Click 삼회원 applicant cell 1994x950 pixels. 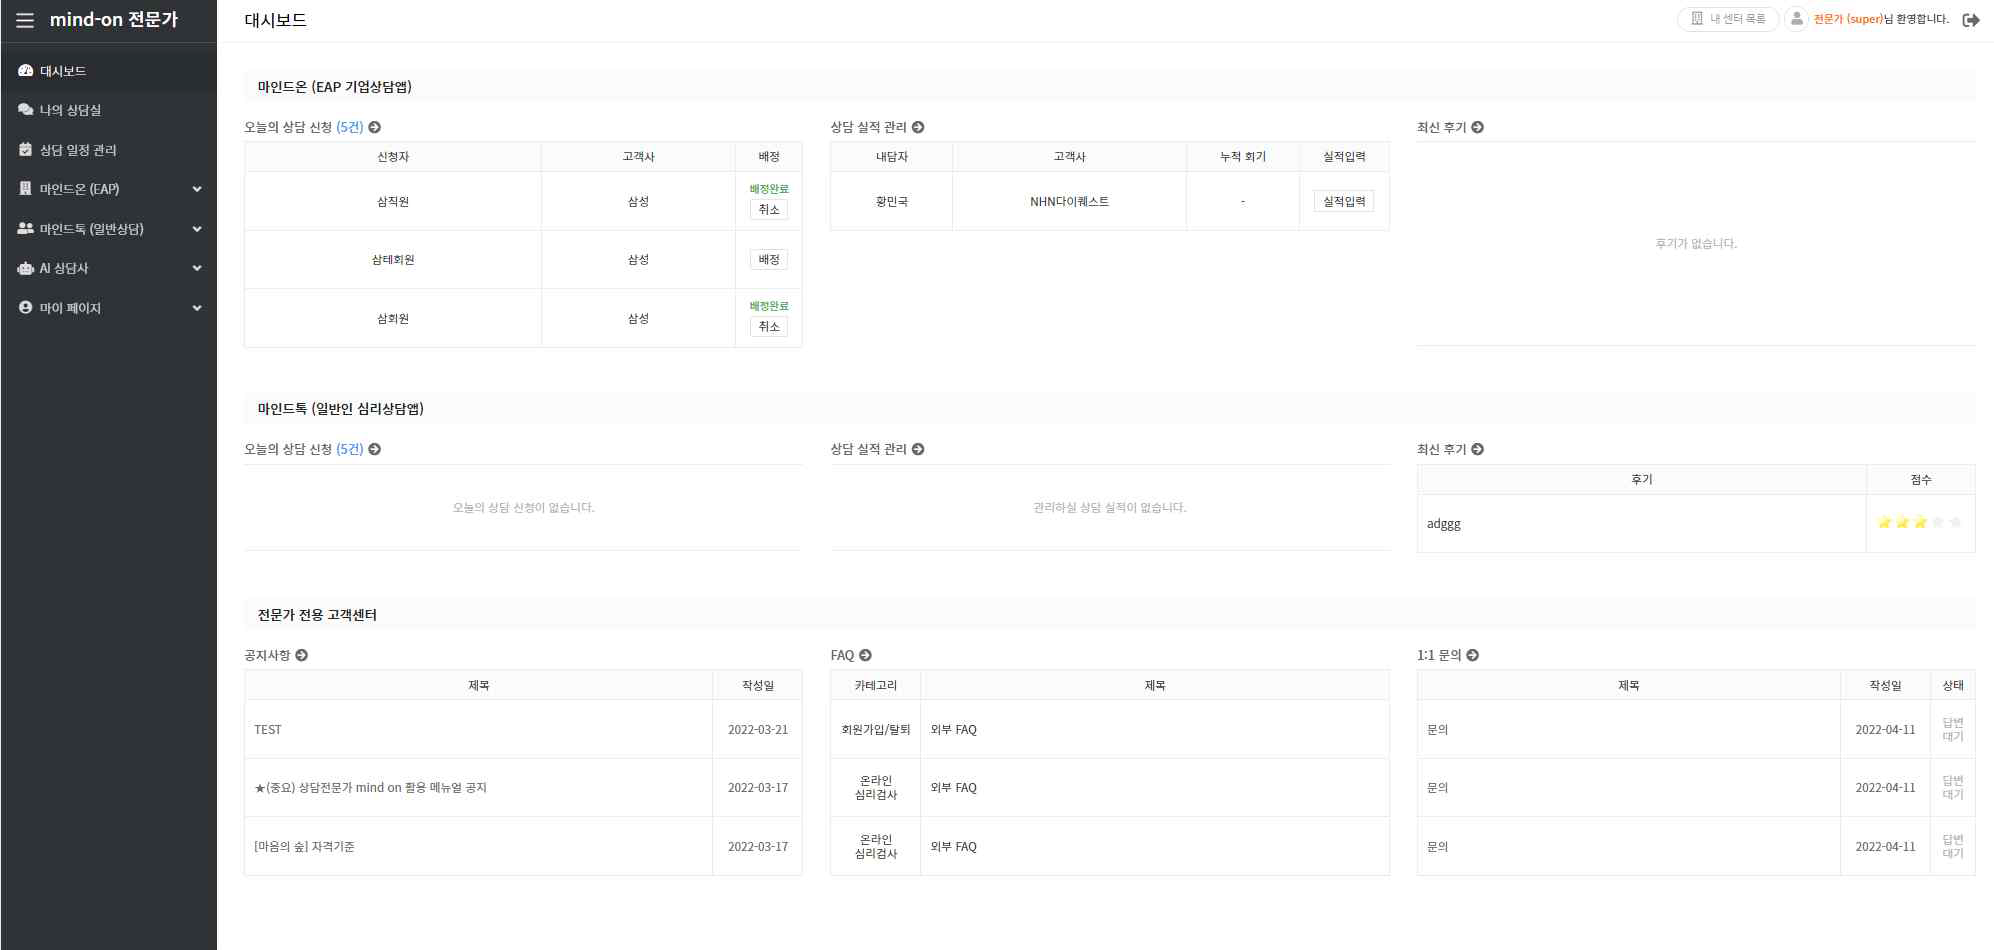click(x=393, y=319)
